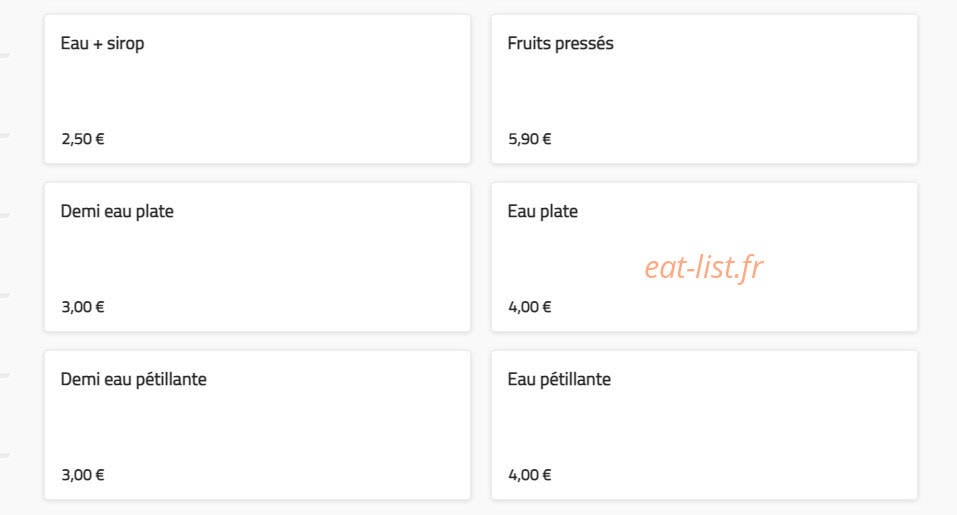The height and width of the screenshot is (515, 957).
Task: Click the euro sign on the Fruits pressés price
Action: coord(547,139)
